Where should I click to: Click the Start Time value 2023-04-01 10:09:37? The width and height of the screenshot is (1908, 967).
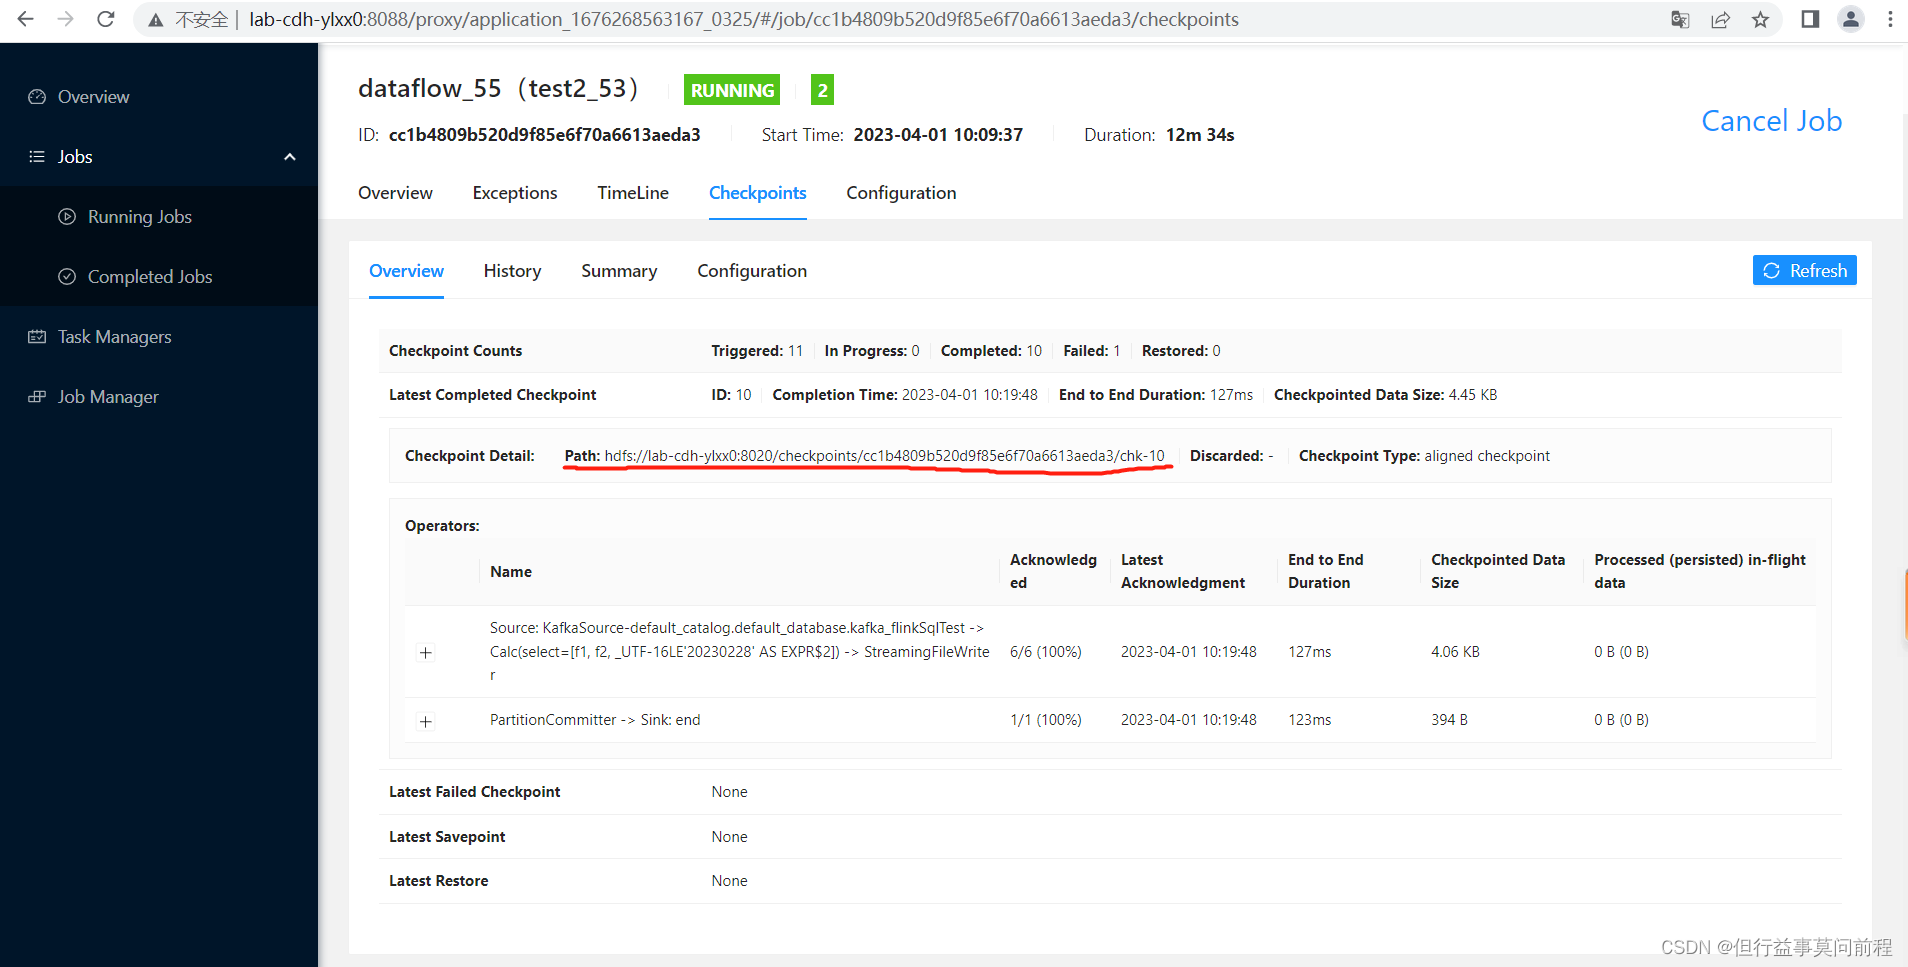pos(938,135)
